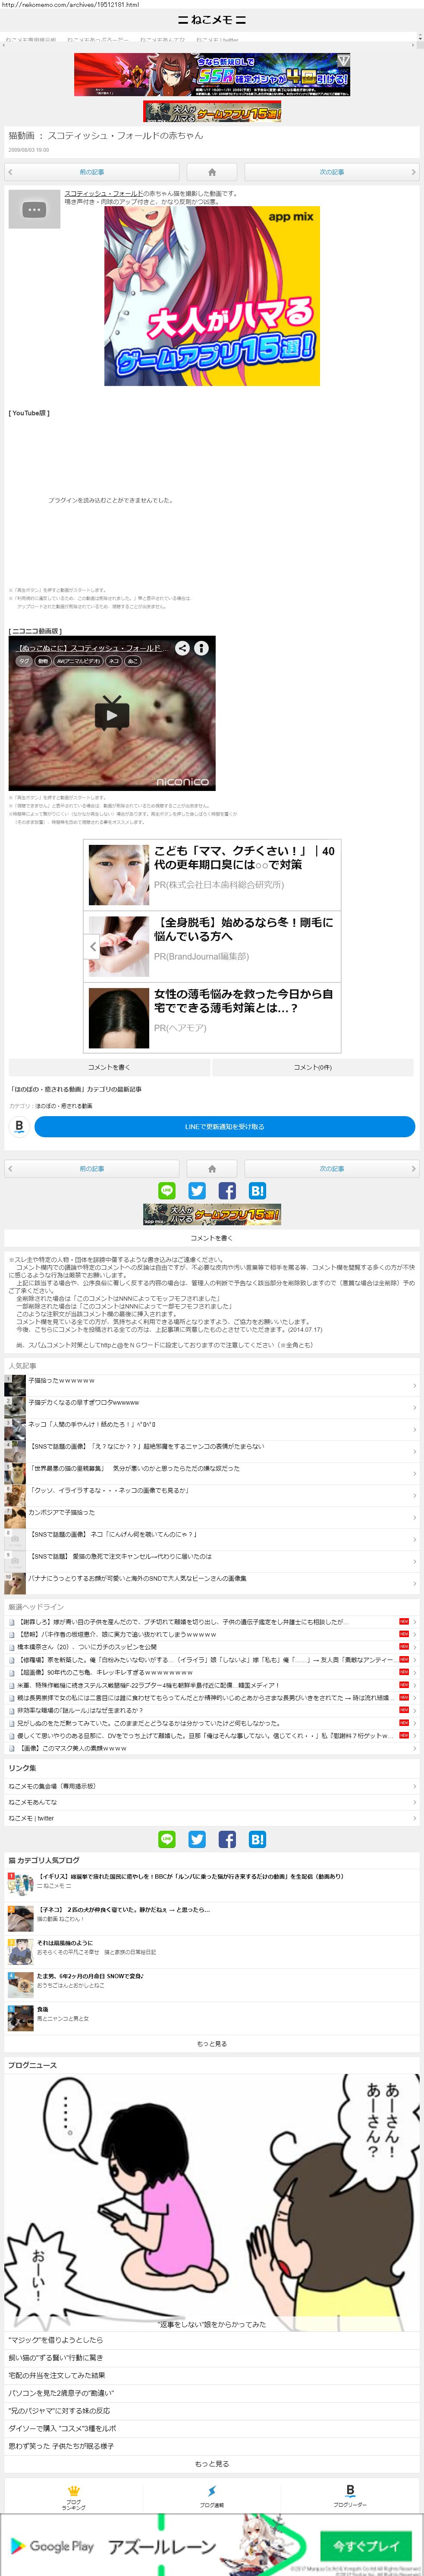Screen dimensions: 424x2576
Task: Click the share icon on niconico player
Action: click(182, 648)
